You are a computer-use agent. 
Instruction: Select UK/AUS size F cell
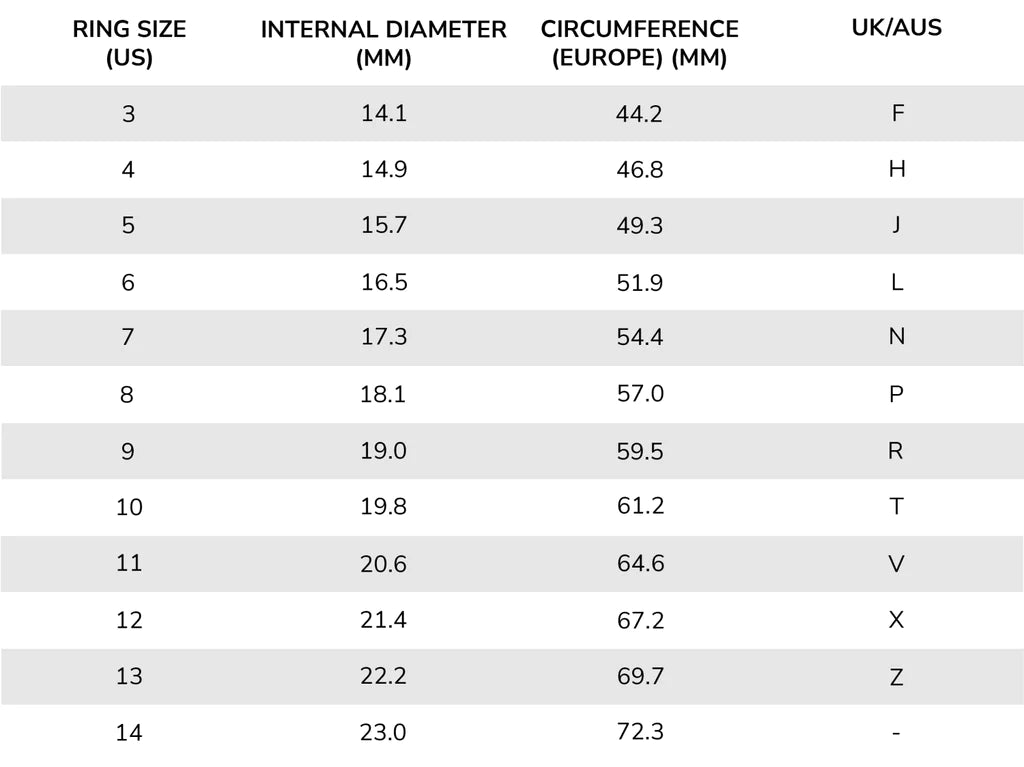(896, 113)
